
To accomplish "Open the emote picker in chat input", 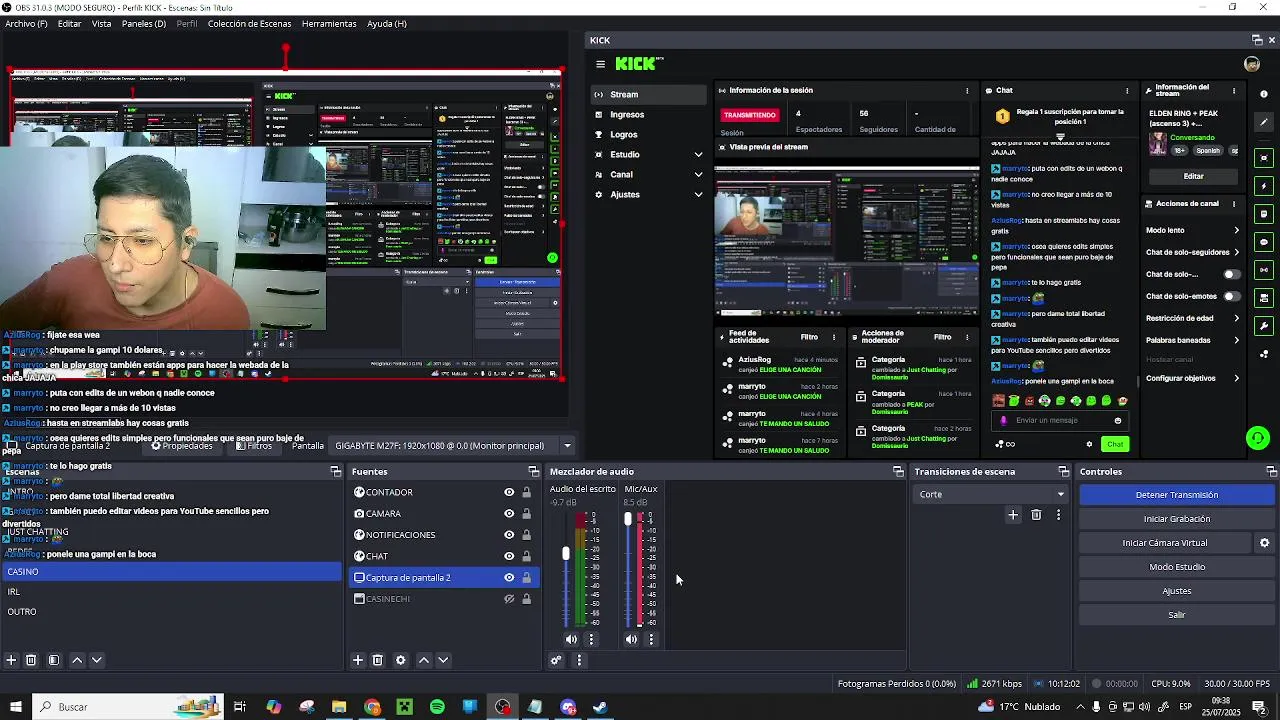I will point(1118,421).
